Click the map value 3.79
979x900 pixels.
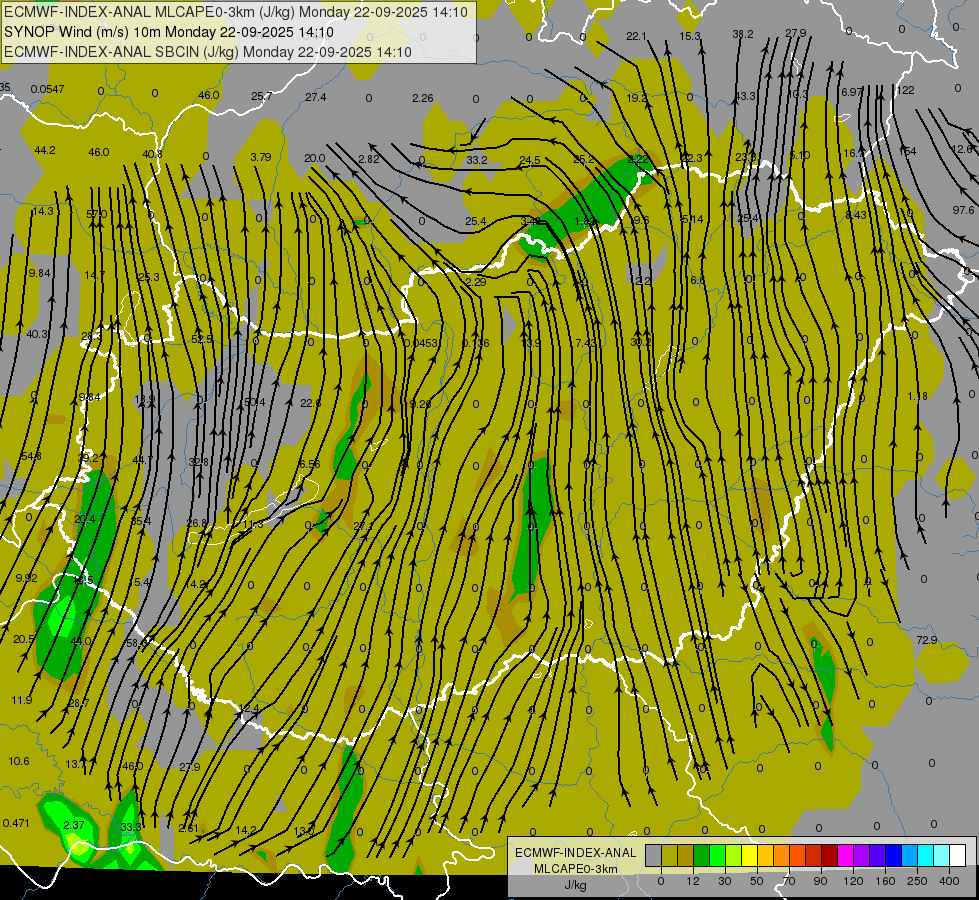pyautogui.click(x=261, y=157)
